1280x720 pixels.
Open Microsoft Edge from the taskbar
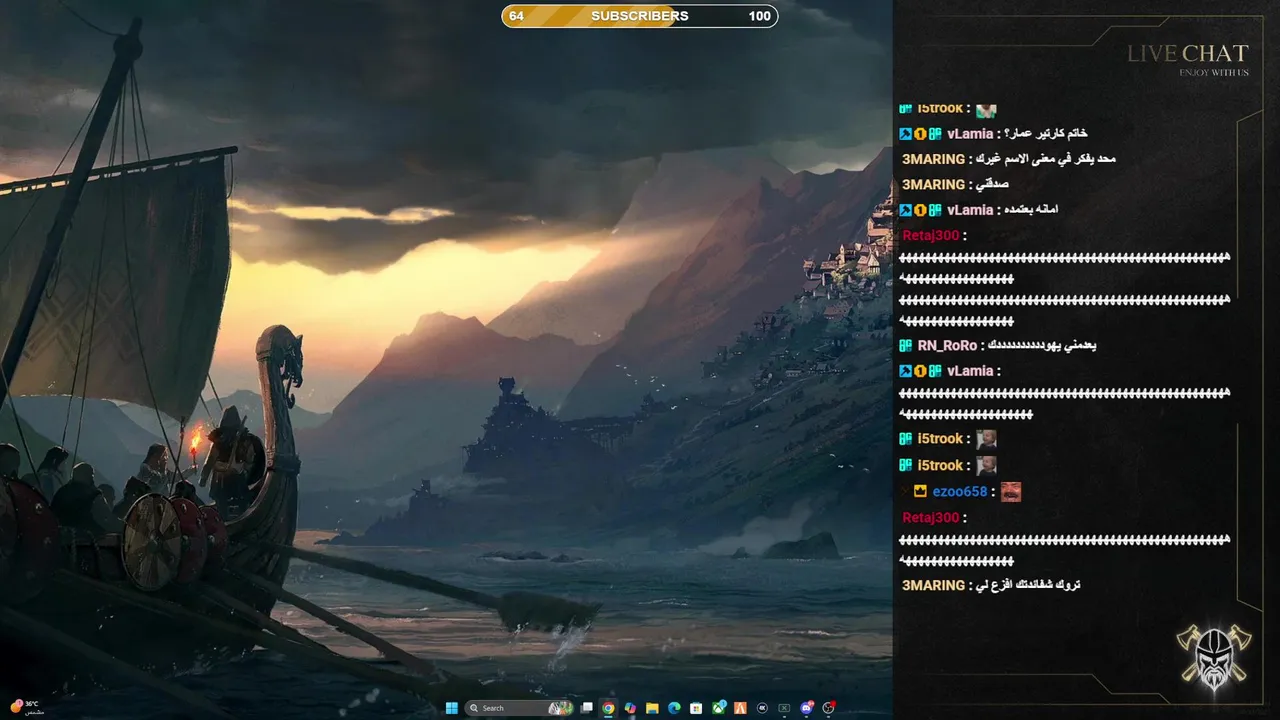click(674, 708)
